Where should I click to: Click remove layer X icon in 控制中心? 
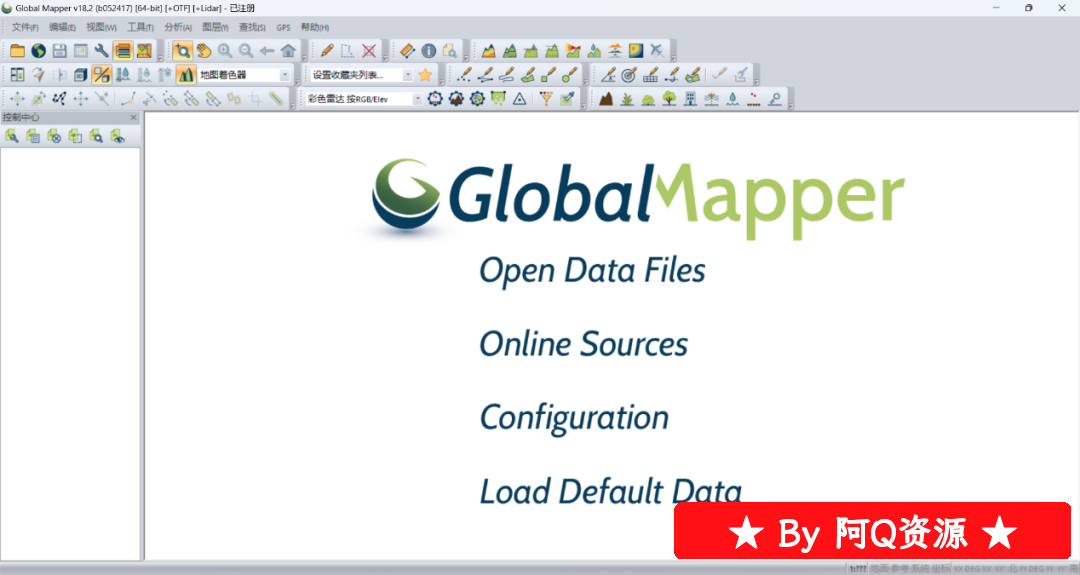(x=54, y=136)
